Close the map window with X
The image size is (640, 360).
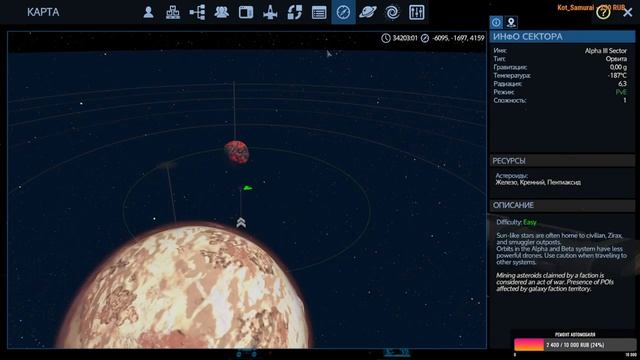[628, 13]
